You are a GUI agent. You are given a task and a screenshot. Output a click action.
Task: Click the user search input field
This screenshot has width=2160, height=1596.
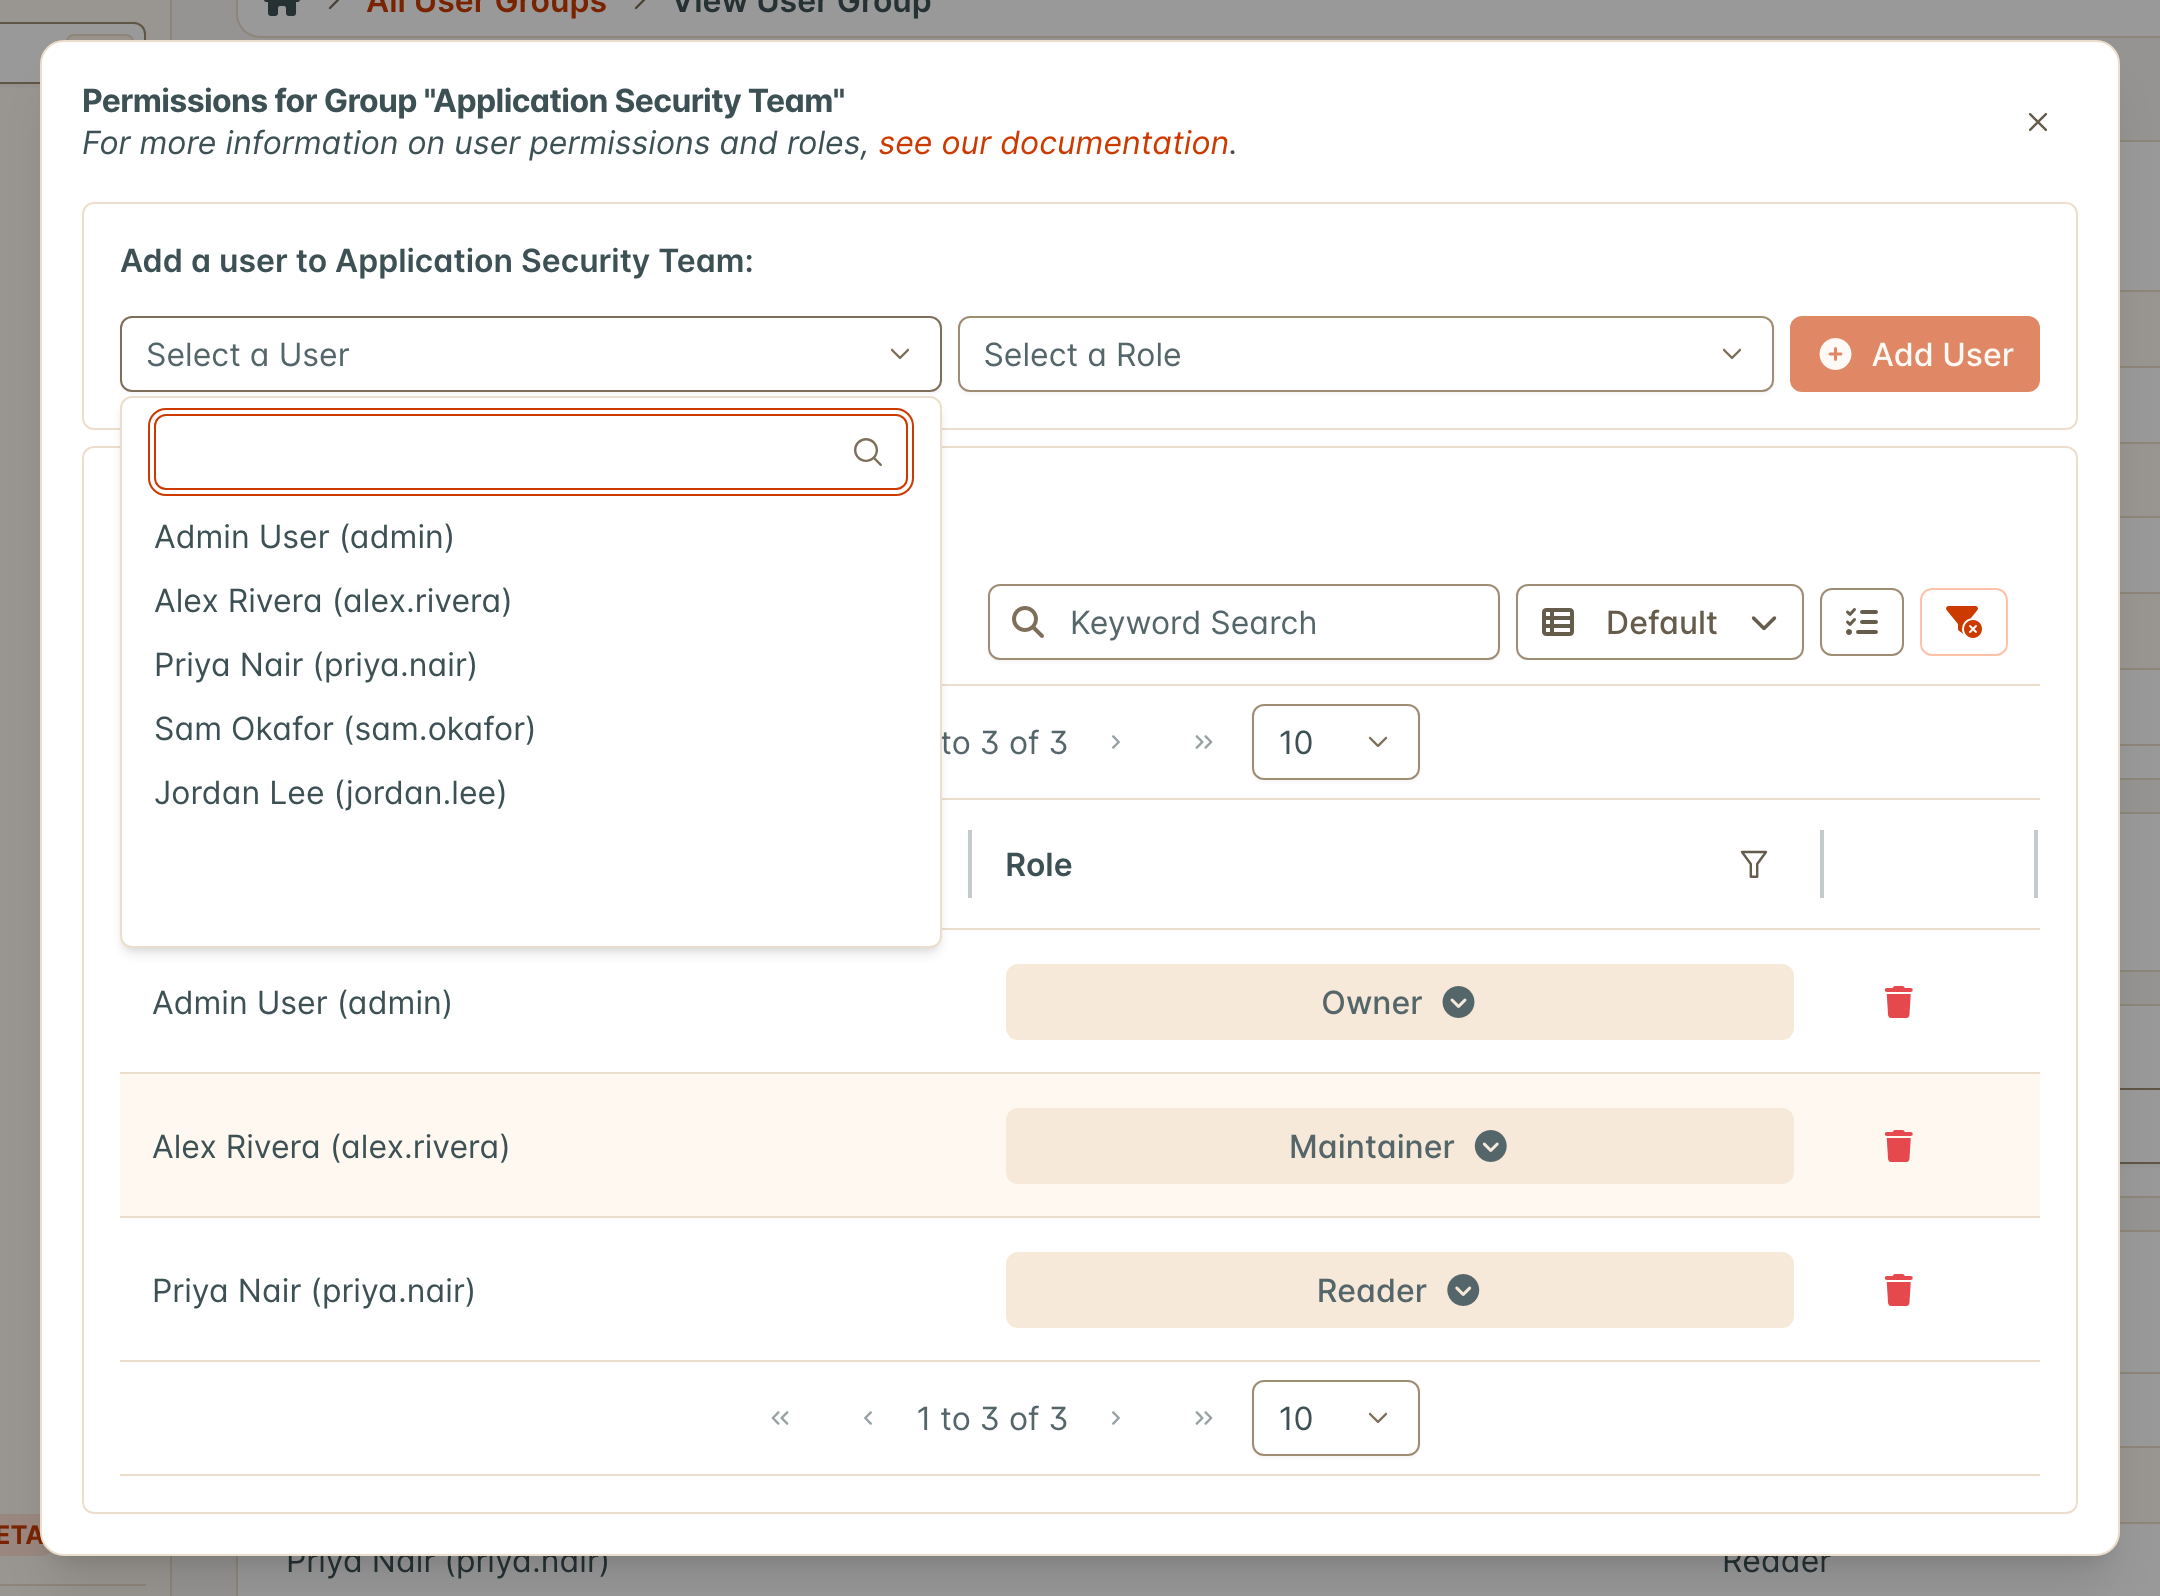[x=530, y=452]
